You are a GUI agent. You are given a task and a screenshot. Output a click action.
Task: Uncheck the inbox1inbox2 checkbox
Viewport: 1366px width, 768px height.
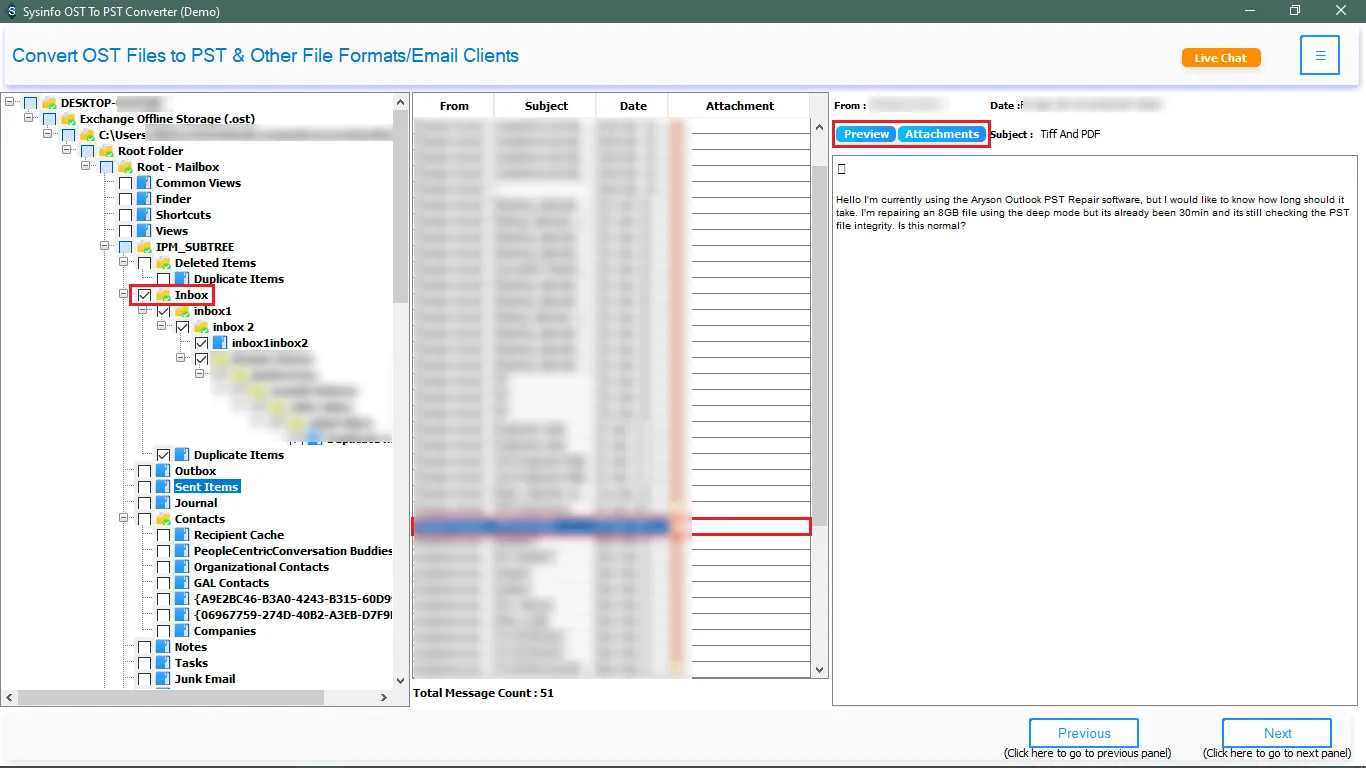[202, 343]
